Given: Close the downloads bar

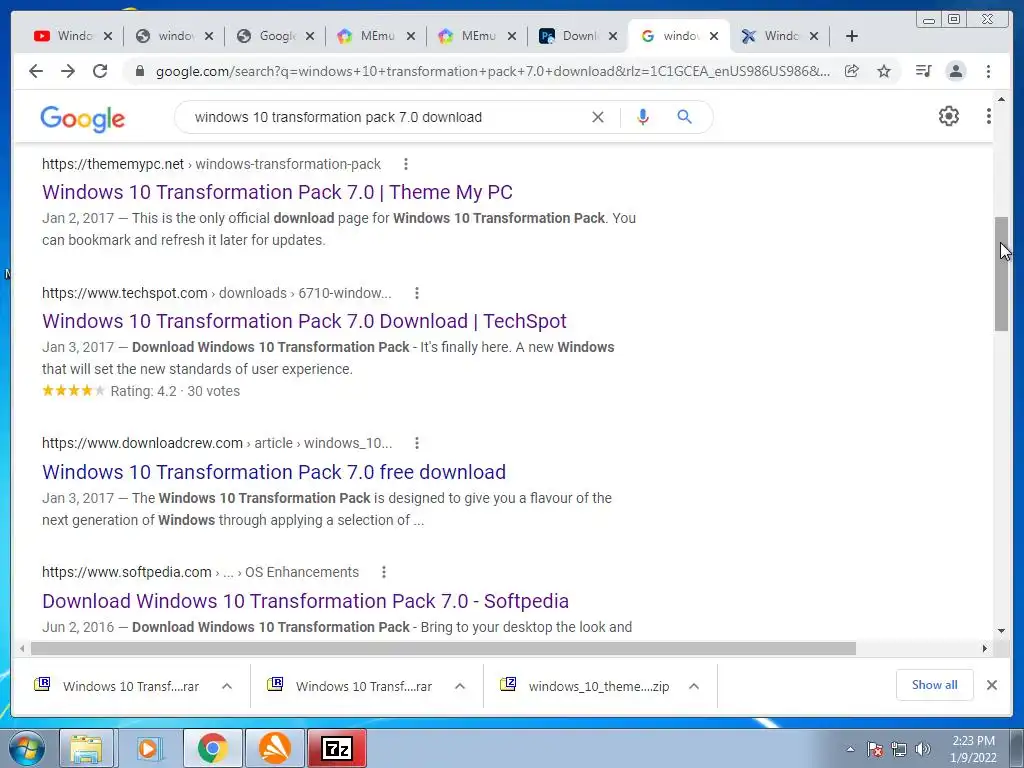Looking at the screenshot, I should [x=991, y=685].
